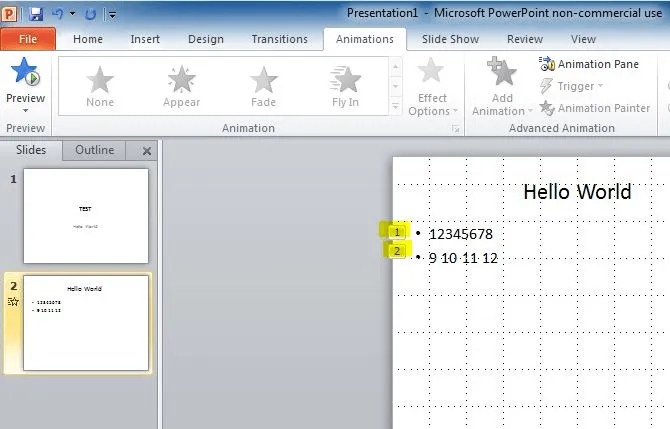
Task: Activate the Animation Painter tool
Action: tap(595, 108)
